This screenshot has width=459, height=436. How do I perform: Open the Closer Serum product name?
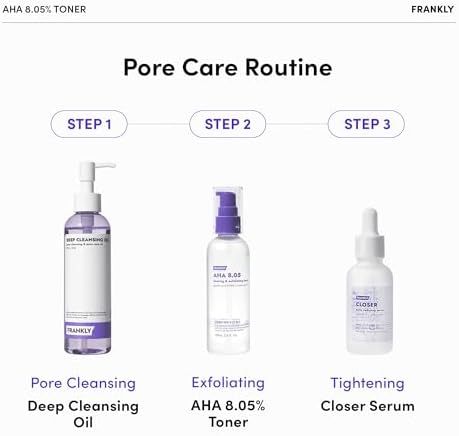click(x=368, y=406)
